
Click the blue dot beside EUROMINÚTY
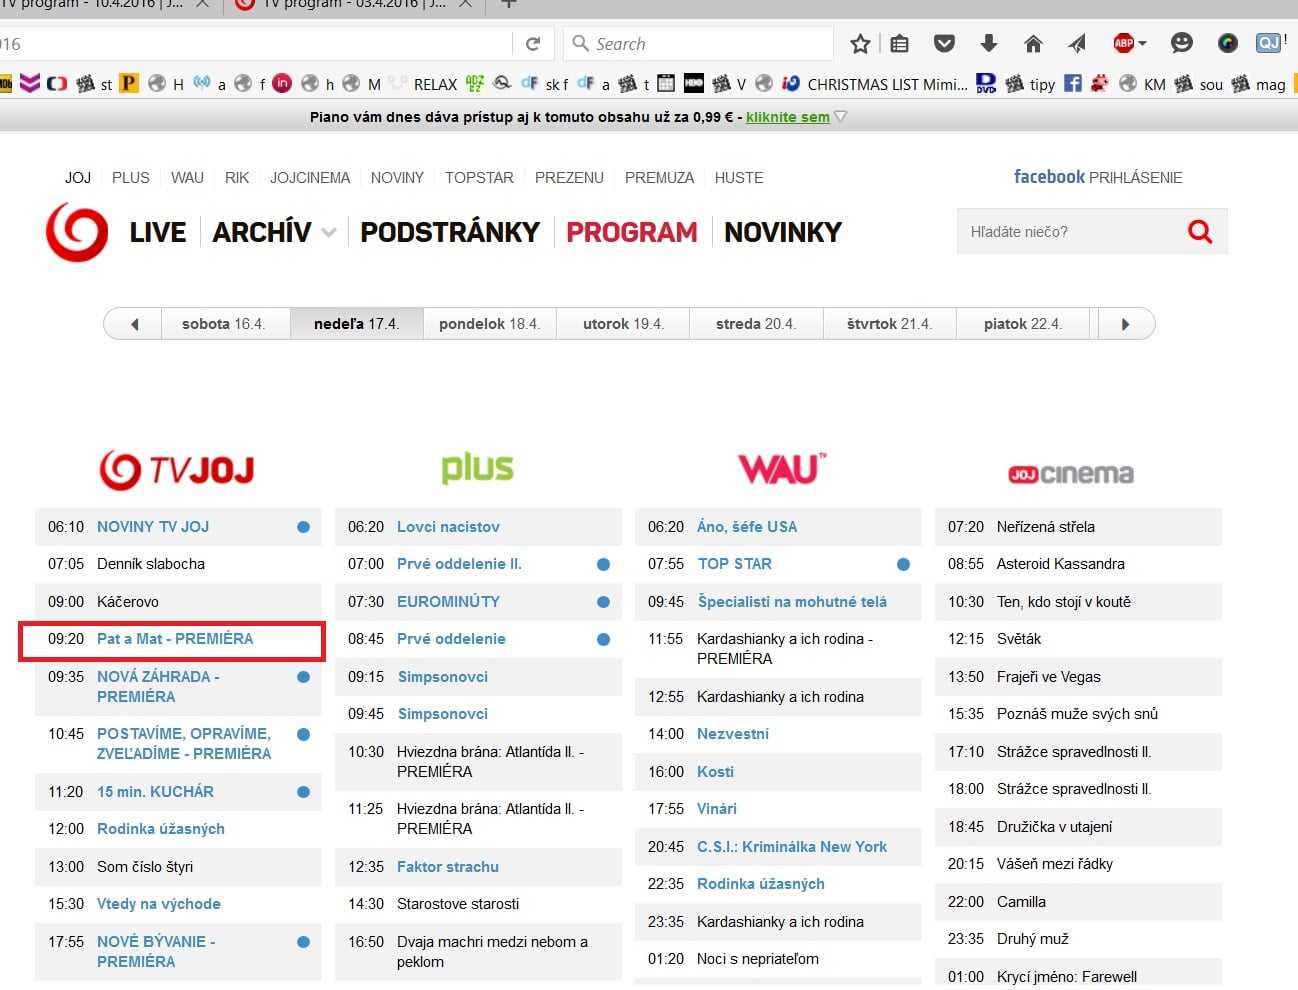click(603, 602)
